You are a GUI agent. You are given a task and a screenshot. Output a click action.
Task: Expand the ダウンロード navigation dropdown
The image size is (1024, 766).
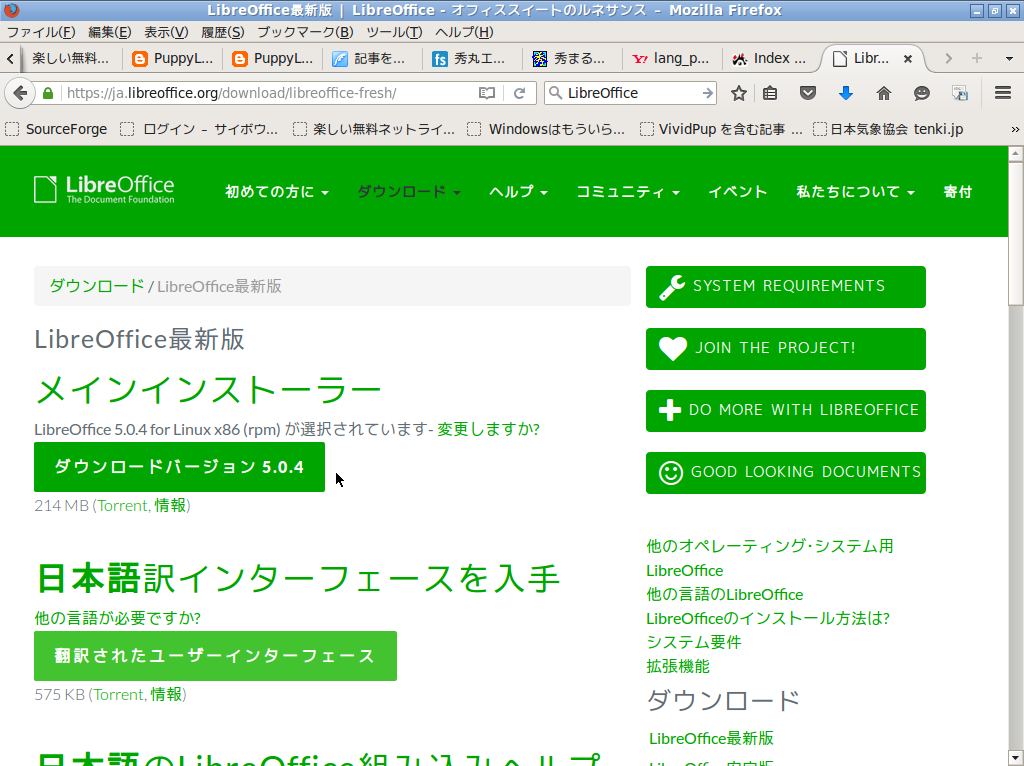pyautogui.click(x=409, y=192)
